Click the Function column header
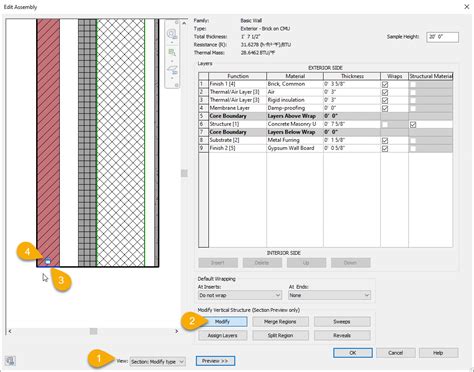Viewport: 474px width, 372px height. pyautogui.click(x=238, y=76)
